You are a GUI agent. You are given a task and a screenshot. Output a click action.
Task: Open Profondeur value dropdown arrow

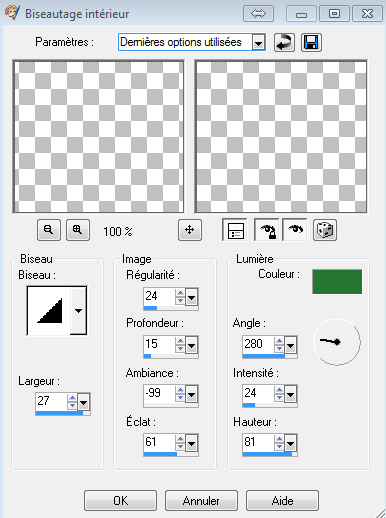pyautogui.click(x=191, y=345)
